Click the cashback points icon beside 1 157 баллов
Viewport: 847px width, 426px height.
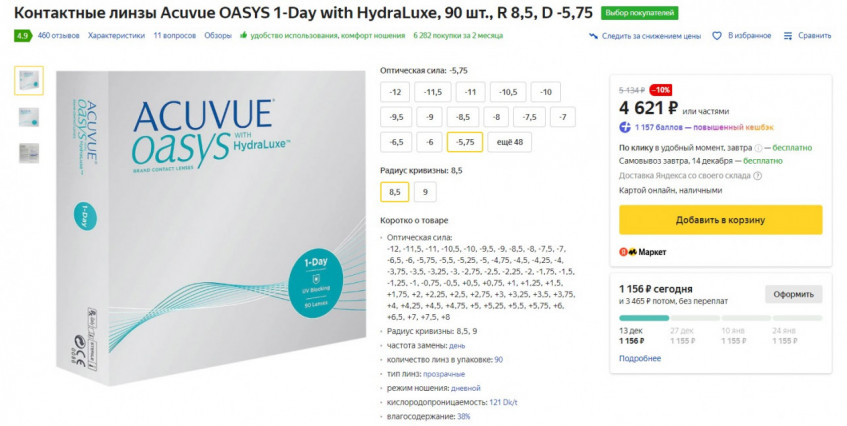pos(625,127)
